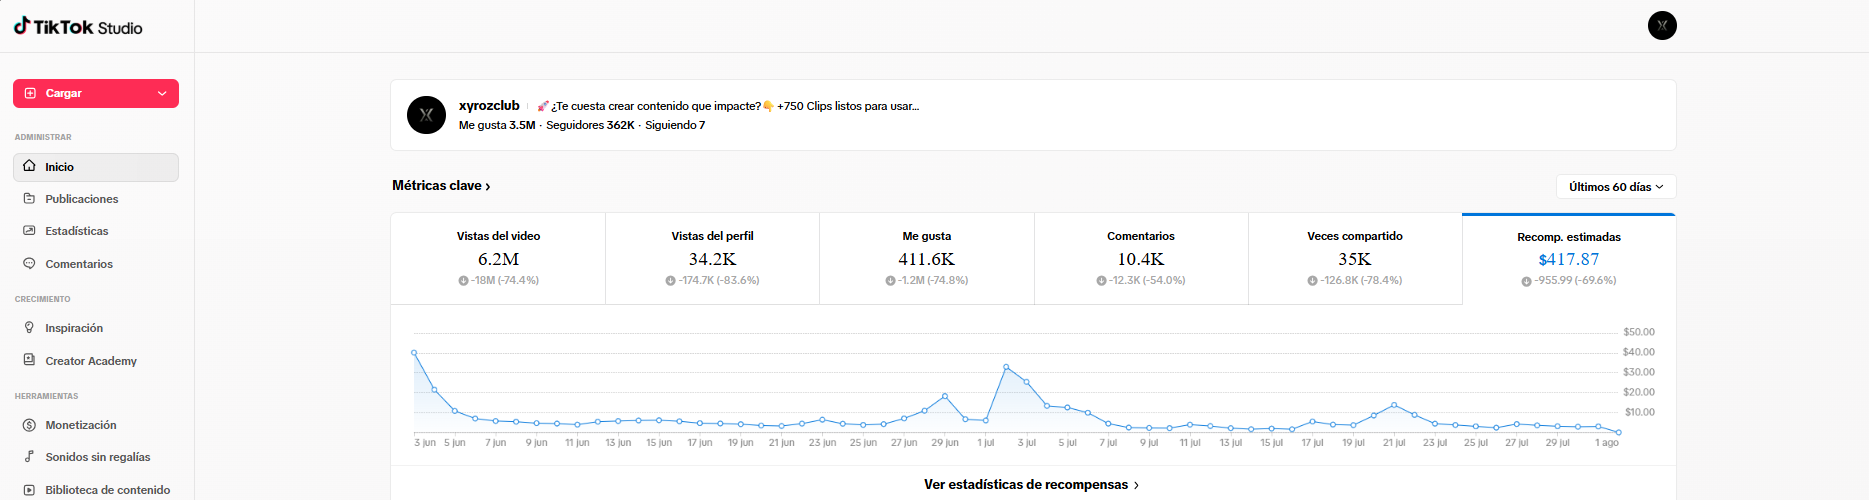Click the down-arrow icon beside -1.2M (-74.8%)
The height and width of the screenshot is (500, 1869).
click(890, 281)
